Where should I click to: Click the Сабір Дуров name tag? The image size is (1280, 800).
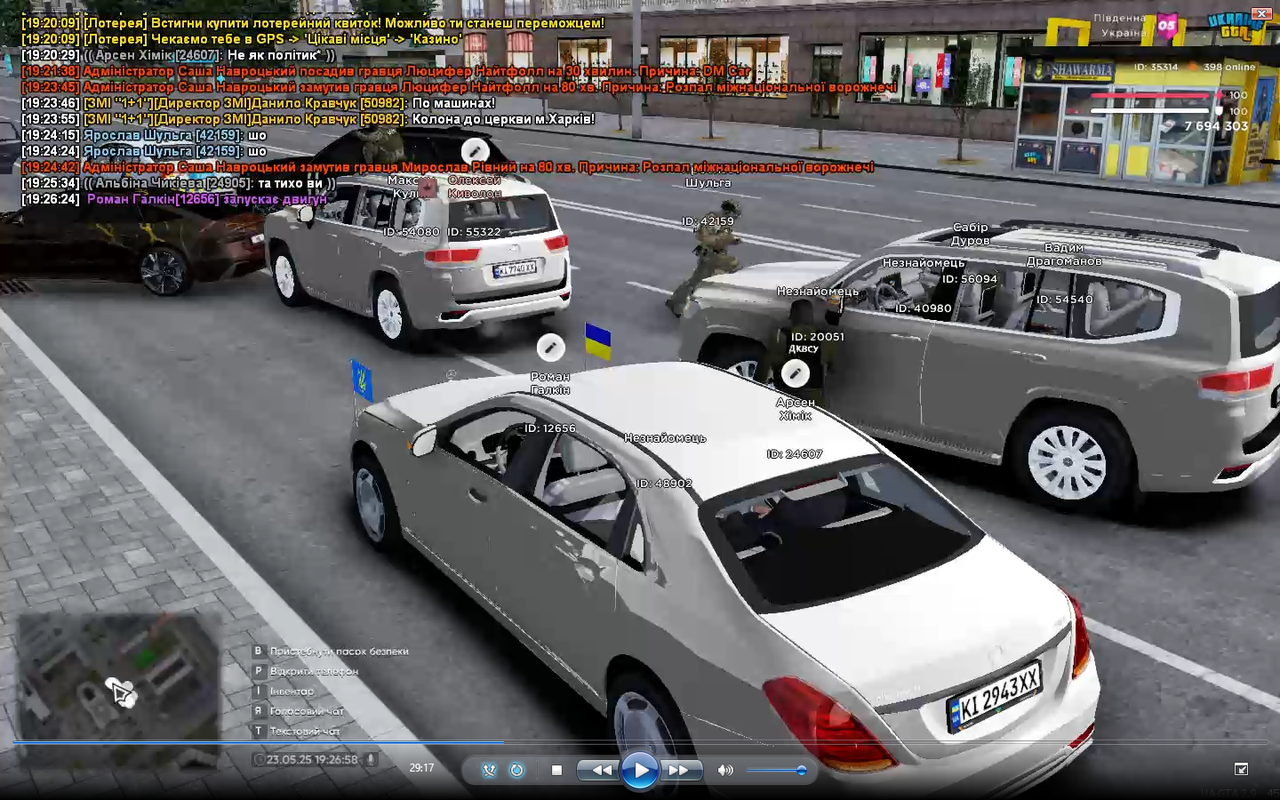pos(970,234)
